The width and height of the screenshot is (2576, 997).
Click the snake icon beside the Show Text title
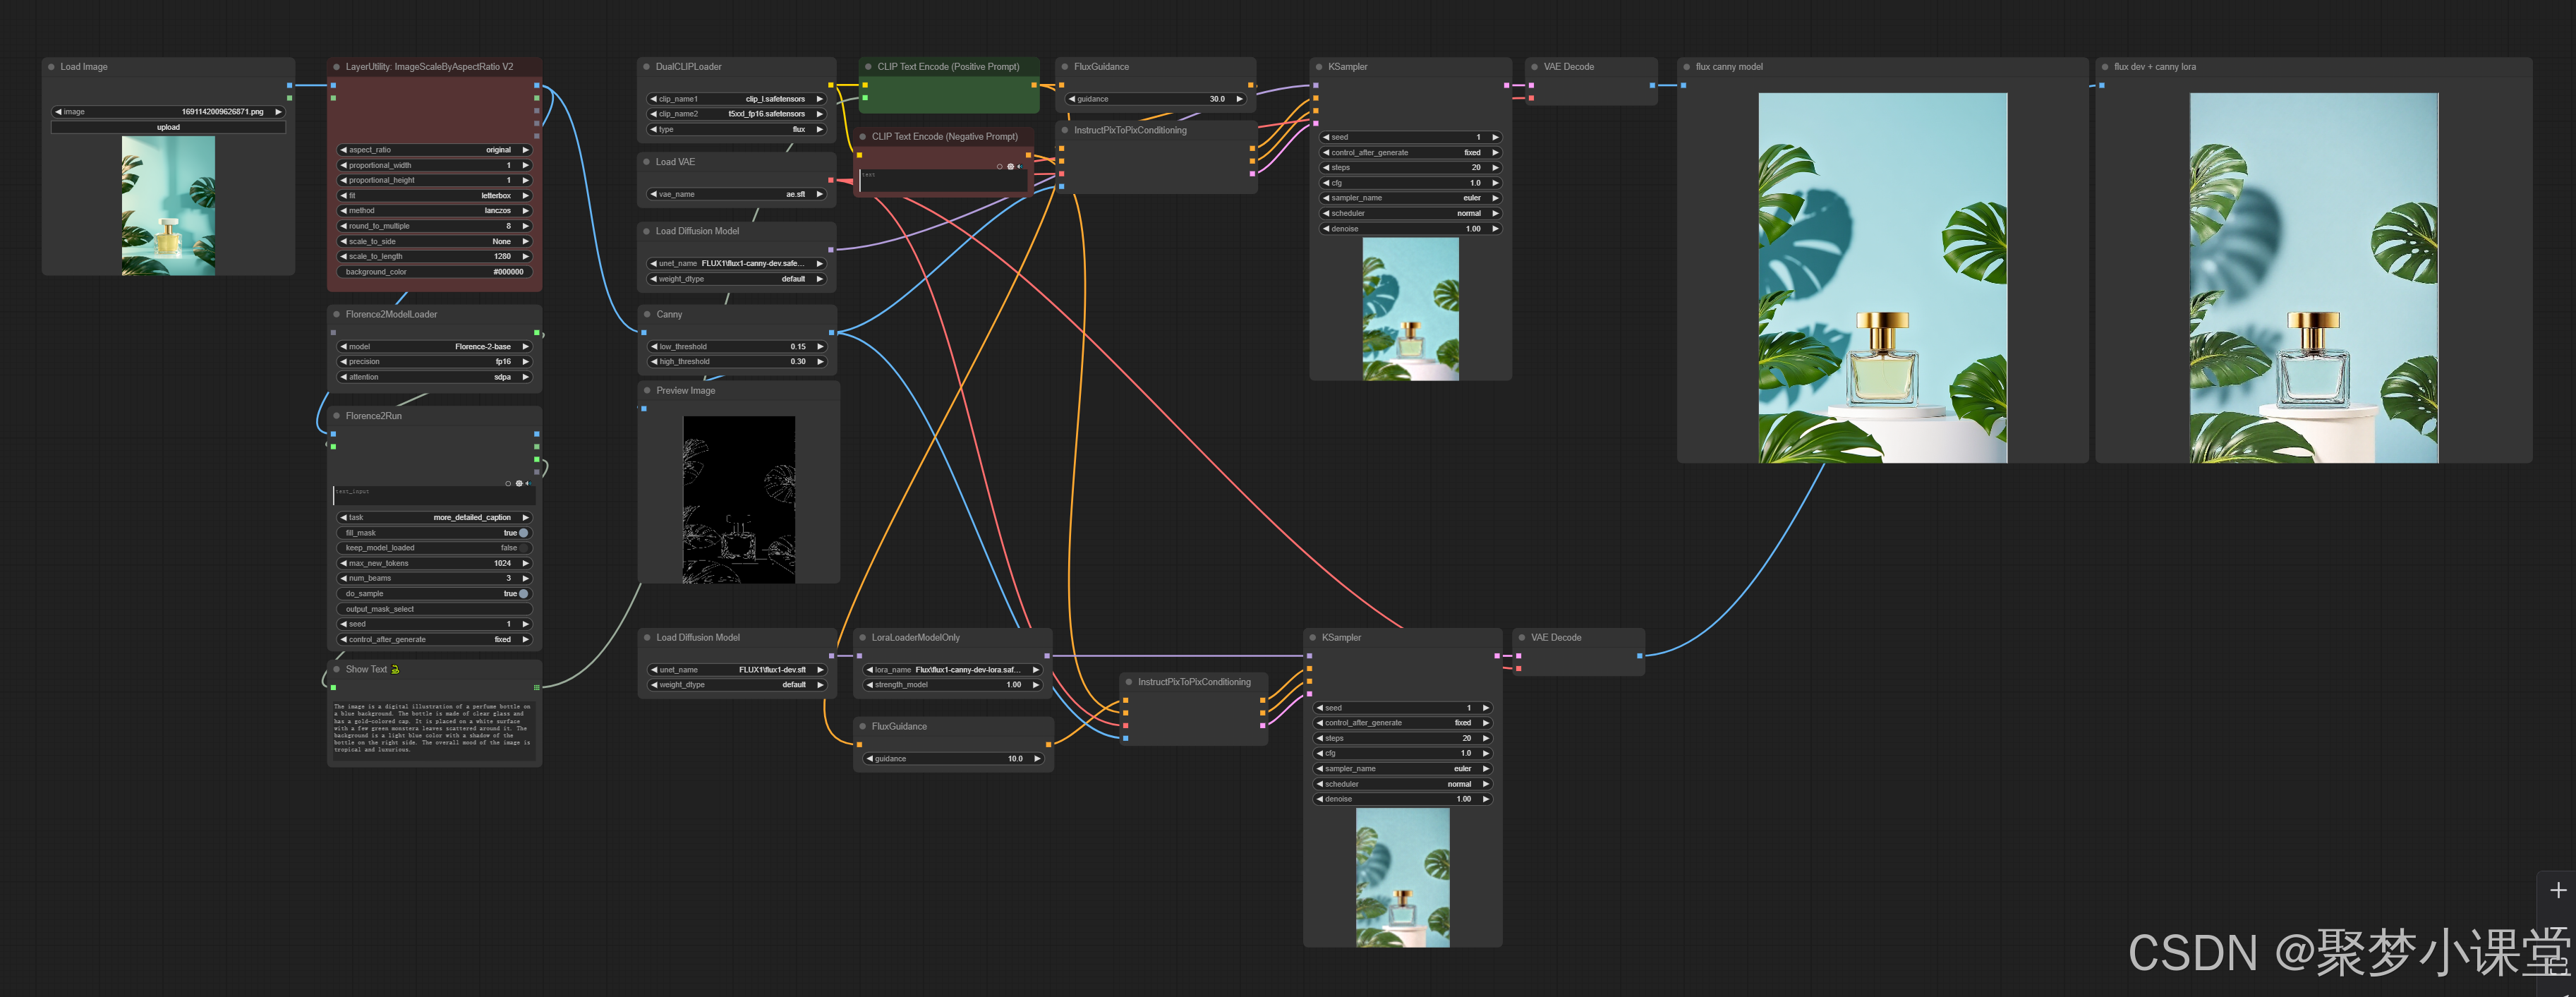395,669
